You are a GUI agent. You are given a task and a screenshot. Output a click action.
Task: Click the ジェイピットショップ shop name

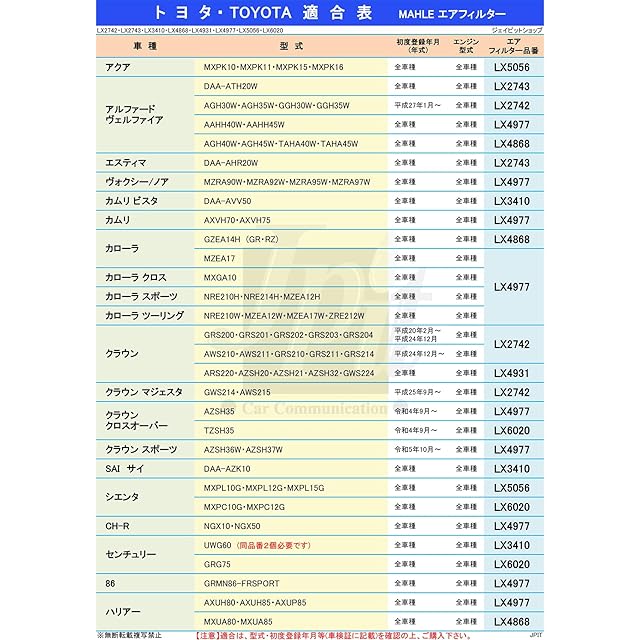click(x=517, y=30)
